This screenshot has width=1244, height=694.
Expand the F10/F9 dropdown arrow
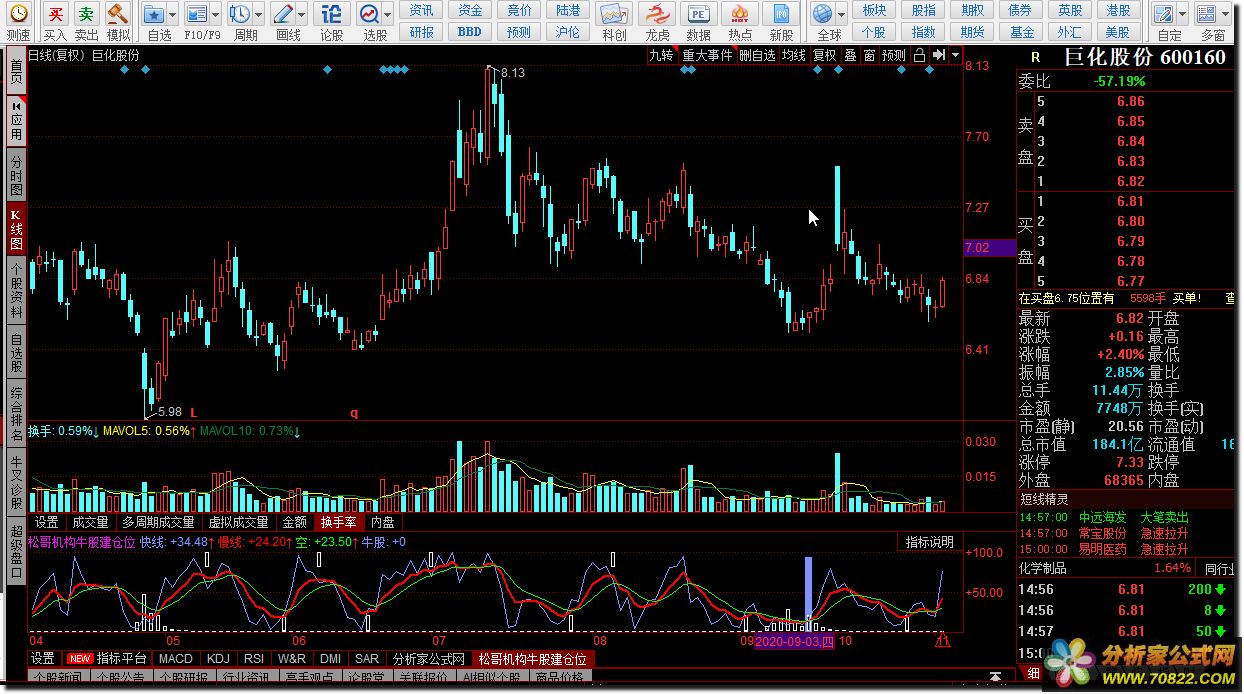click(x=216, y=15)
